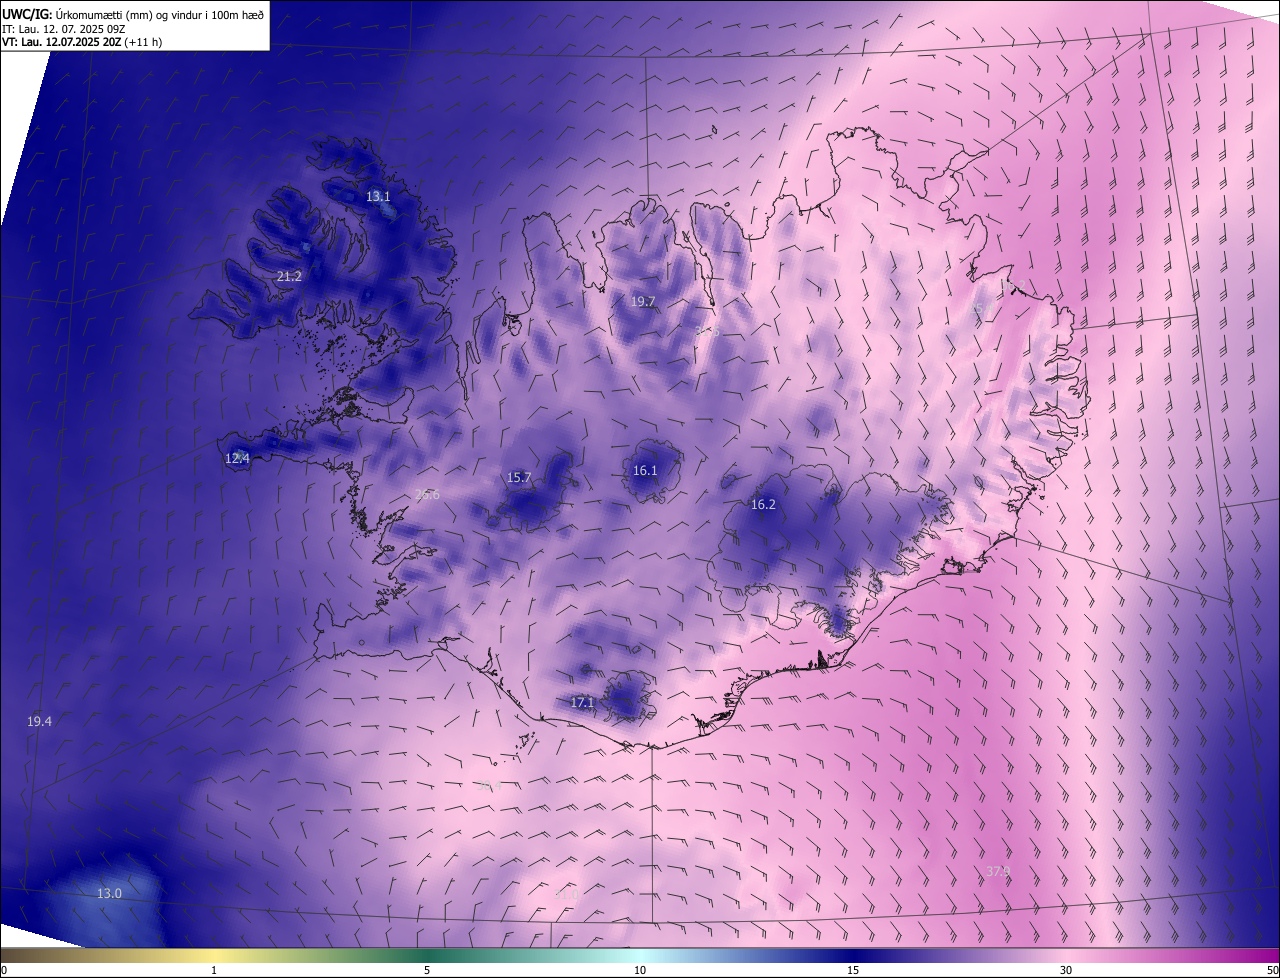Click the 'VT: Lau. 12.07.2025 20Z (+11 h)' line
This screenshot has width=1280, height=978.
tap(82, 42)
